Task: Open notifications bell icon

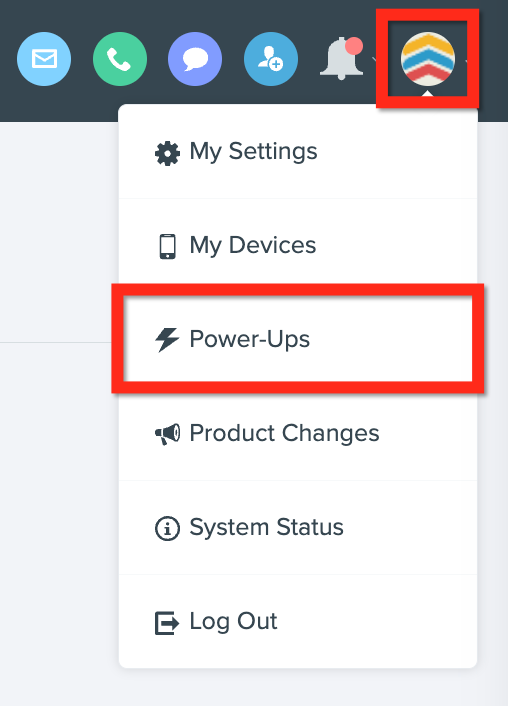Action: tap(342, 59)
